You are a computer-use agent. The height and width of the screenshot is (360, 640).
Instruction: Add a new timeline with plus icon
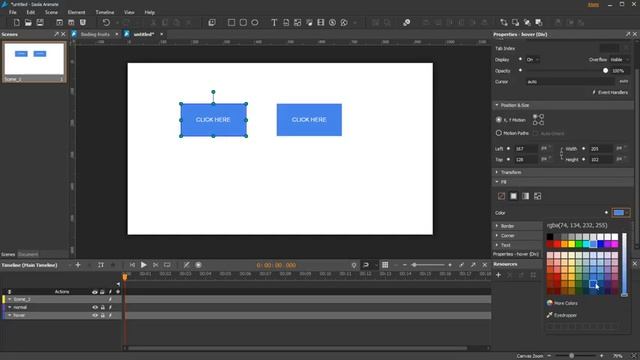(x=78, y=265)
